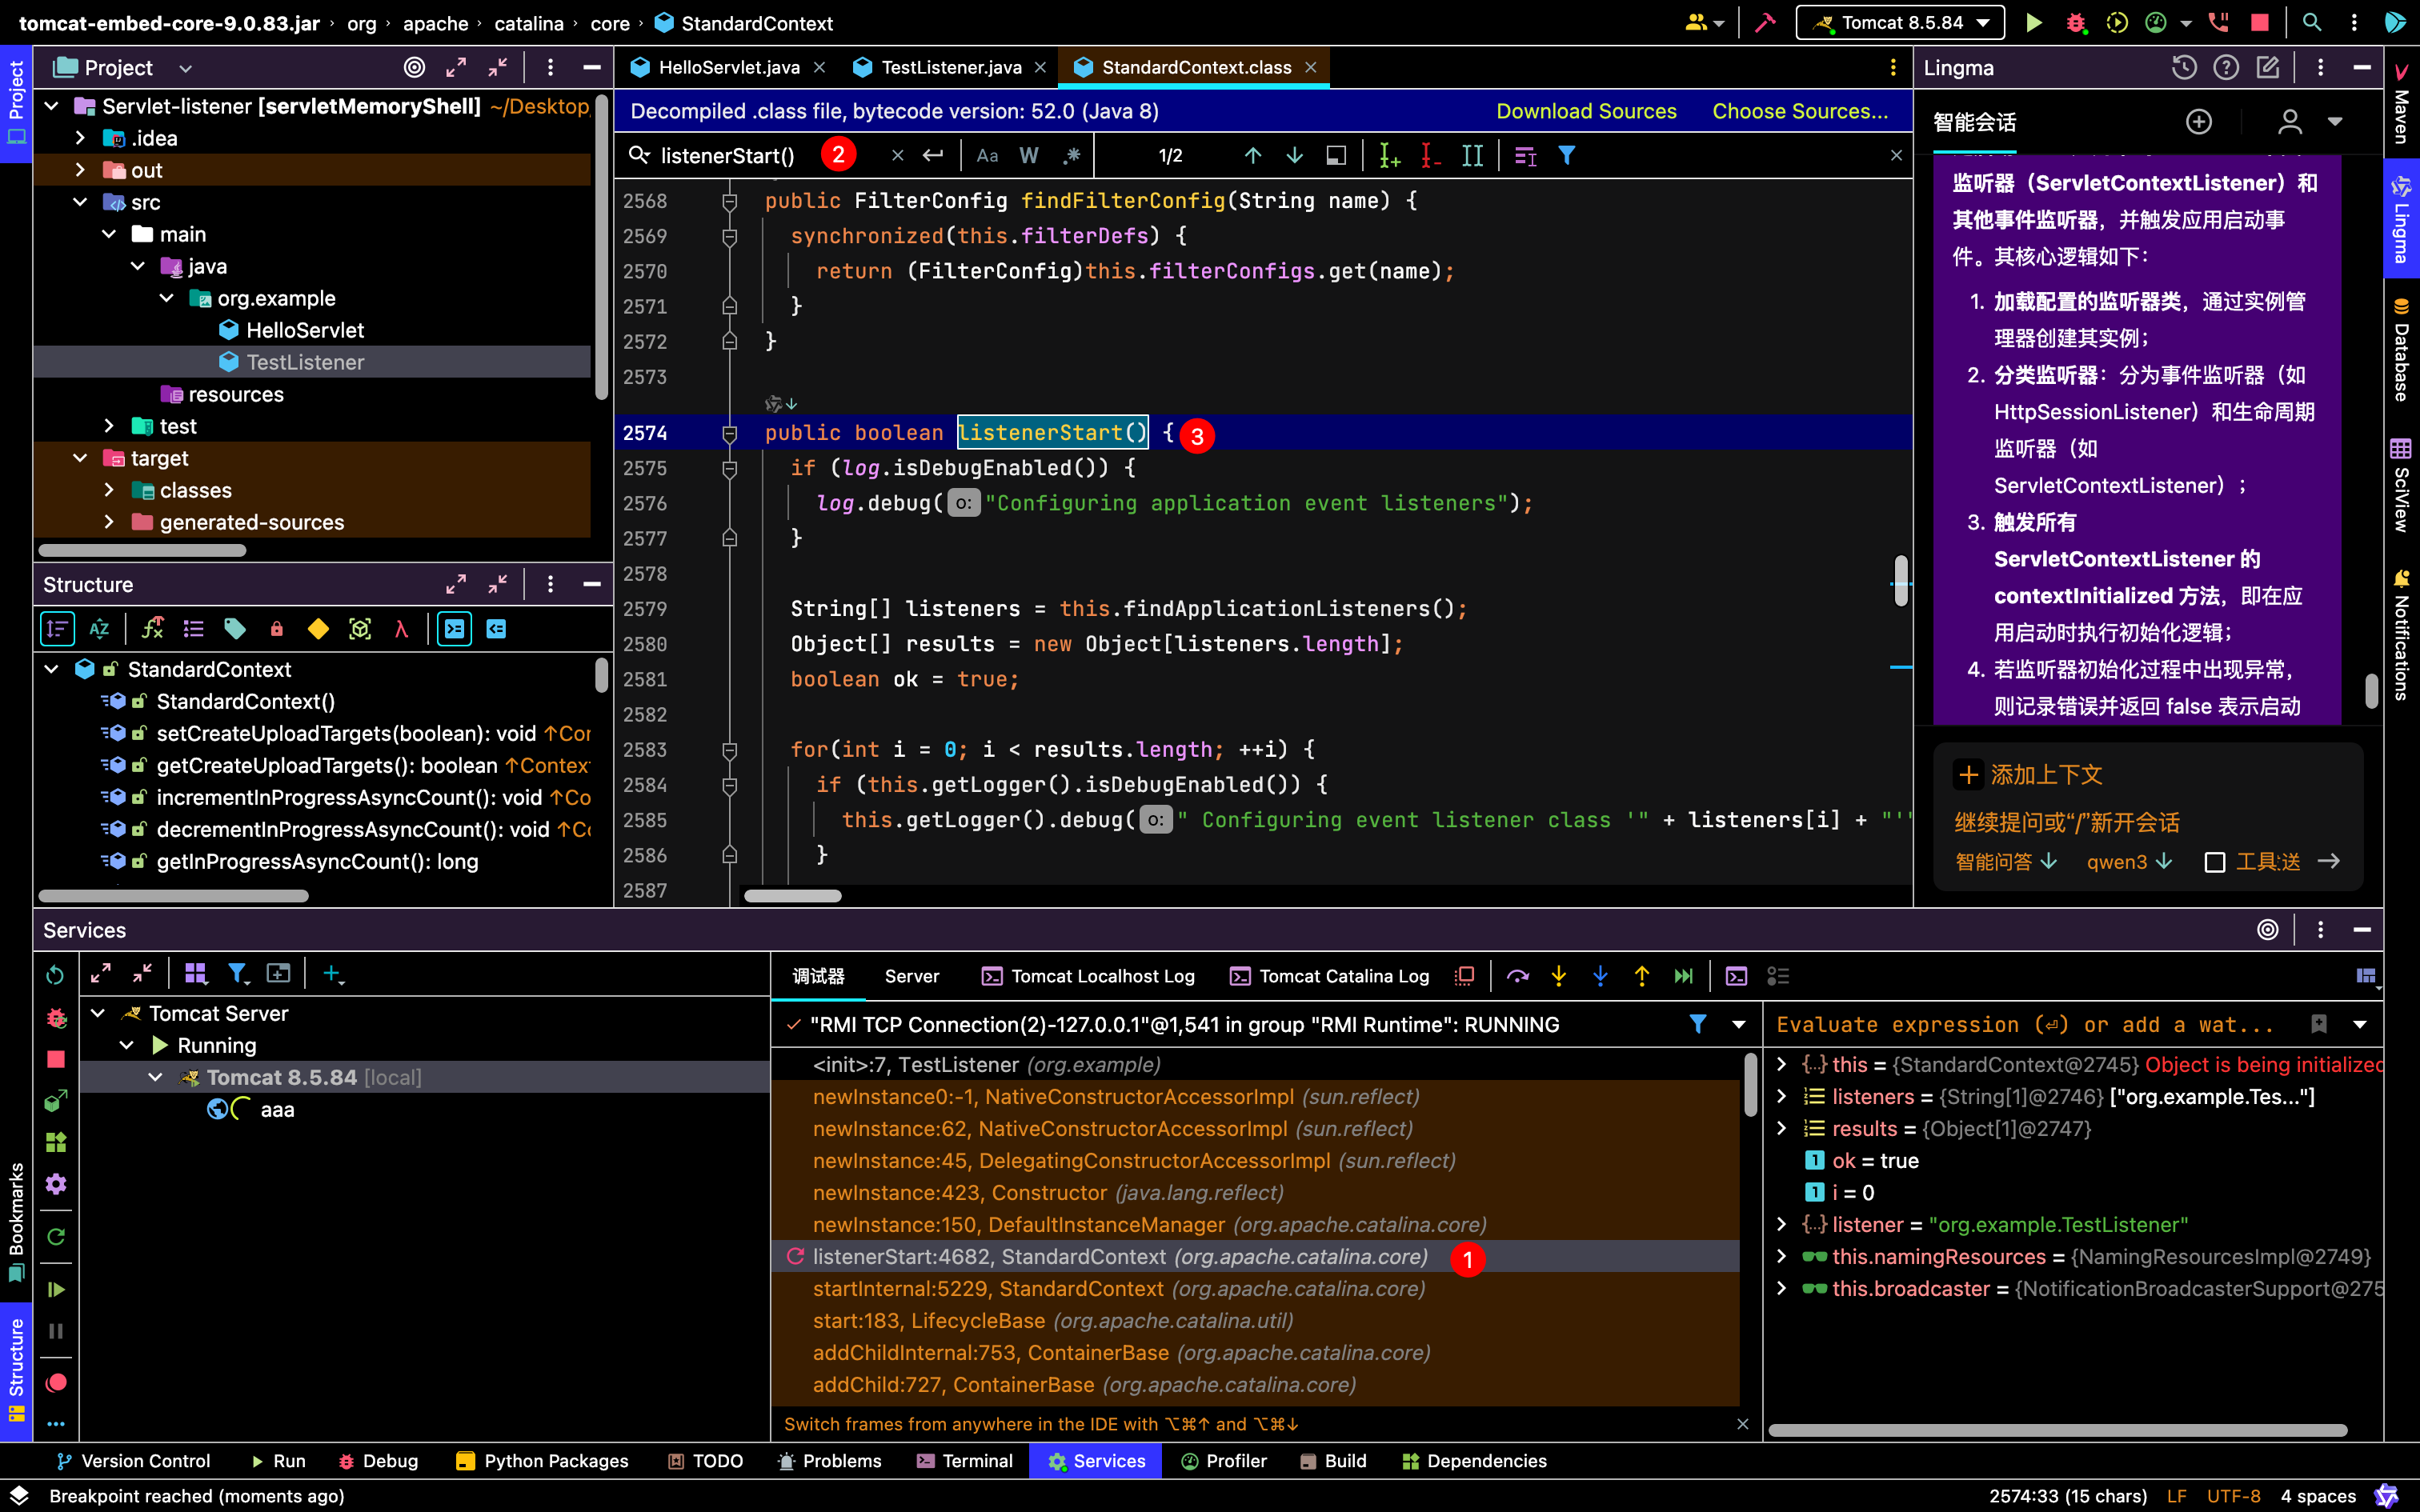Toggle Words option in search bar
The height and width of the screenshot is (1512, 2420).
pyautogui.click(x=1029, y=155)
